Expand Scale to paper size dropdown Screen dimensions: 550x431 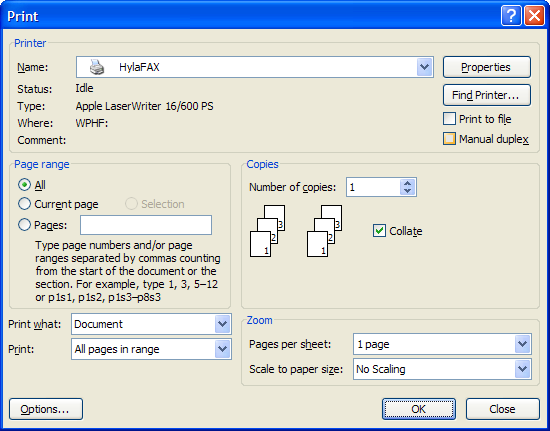[x=522, y=369]
